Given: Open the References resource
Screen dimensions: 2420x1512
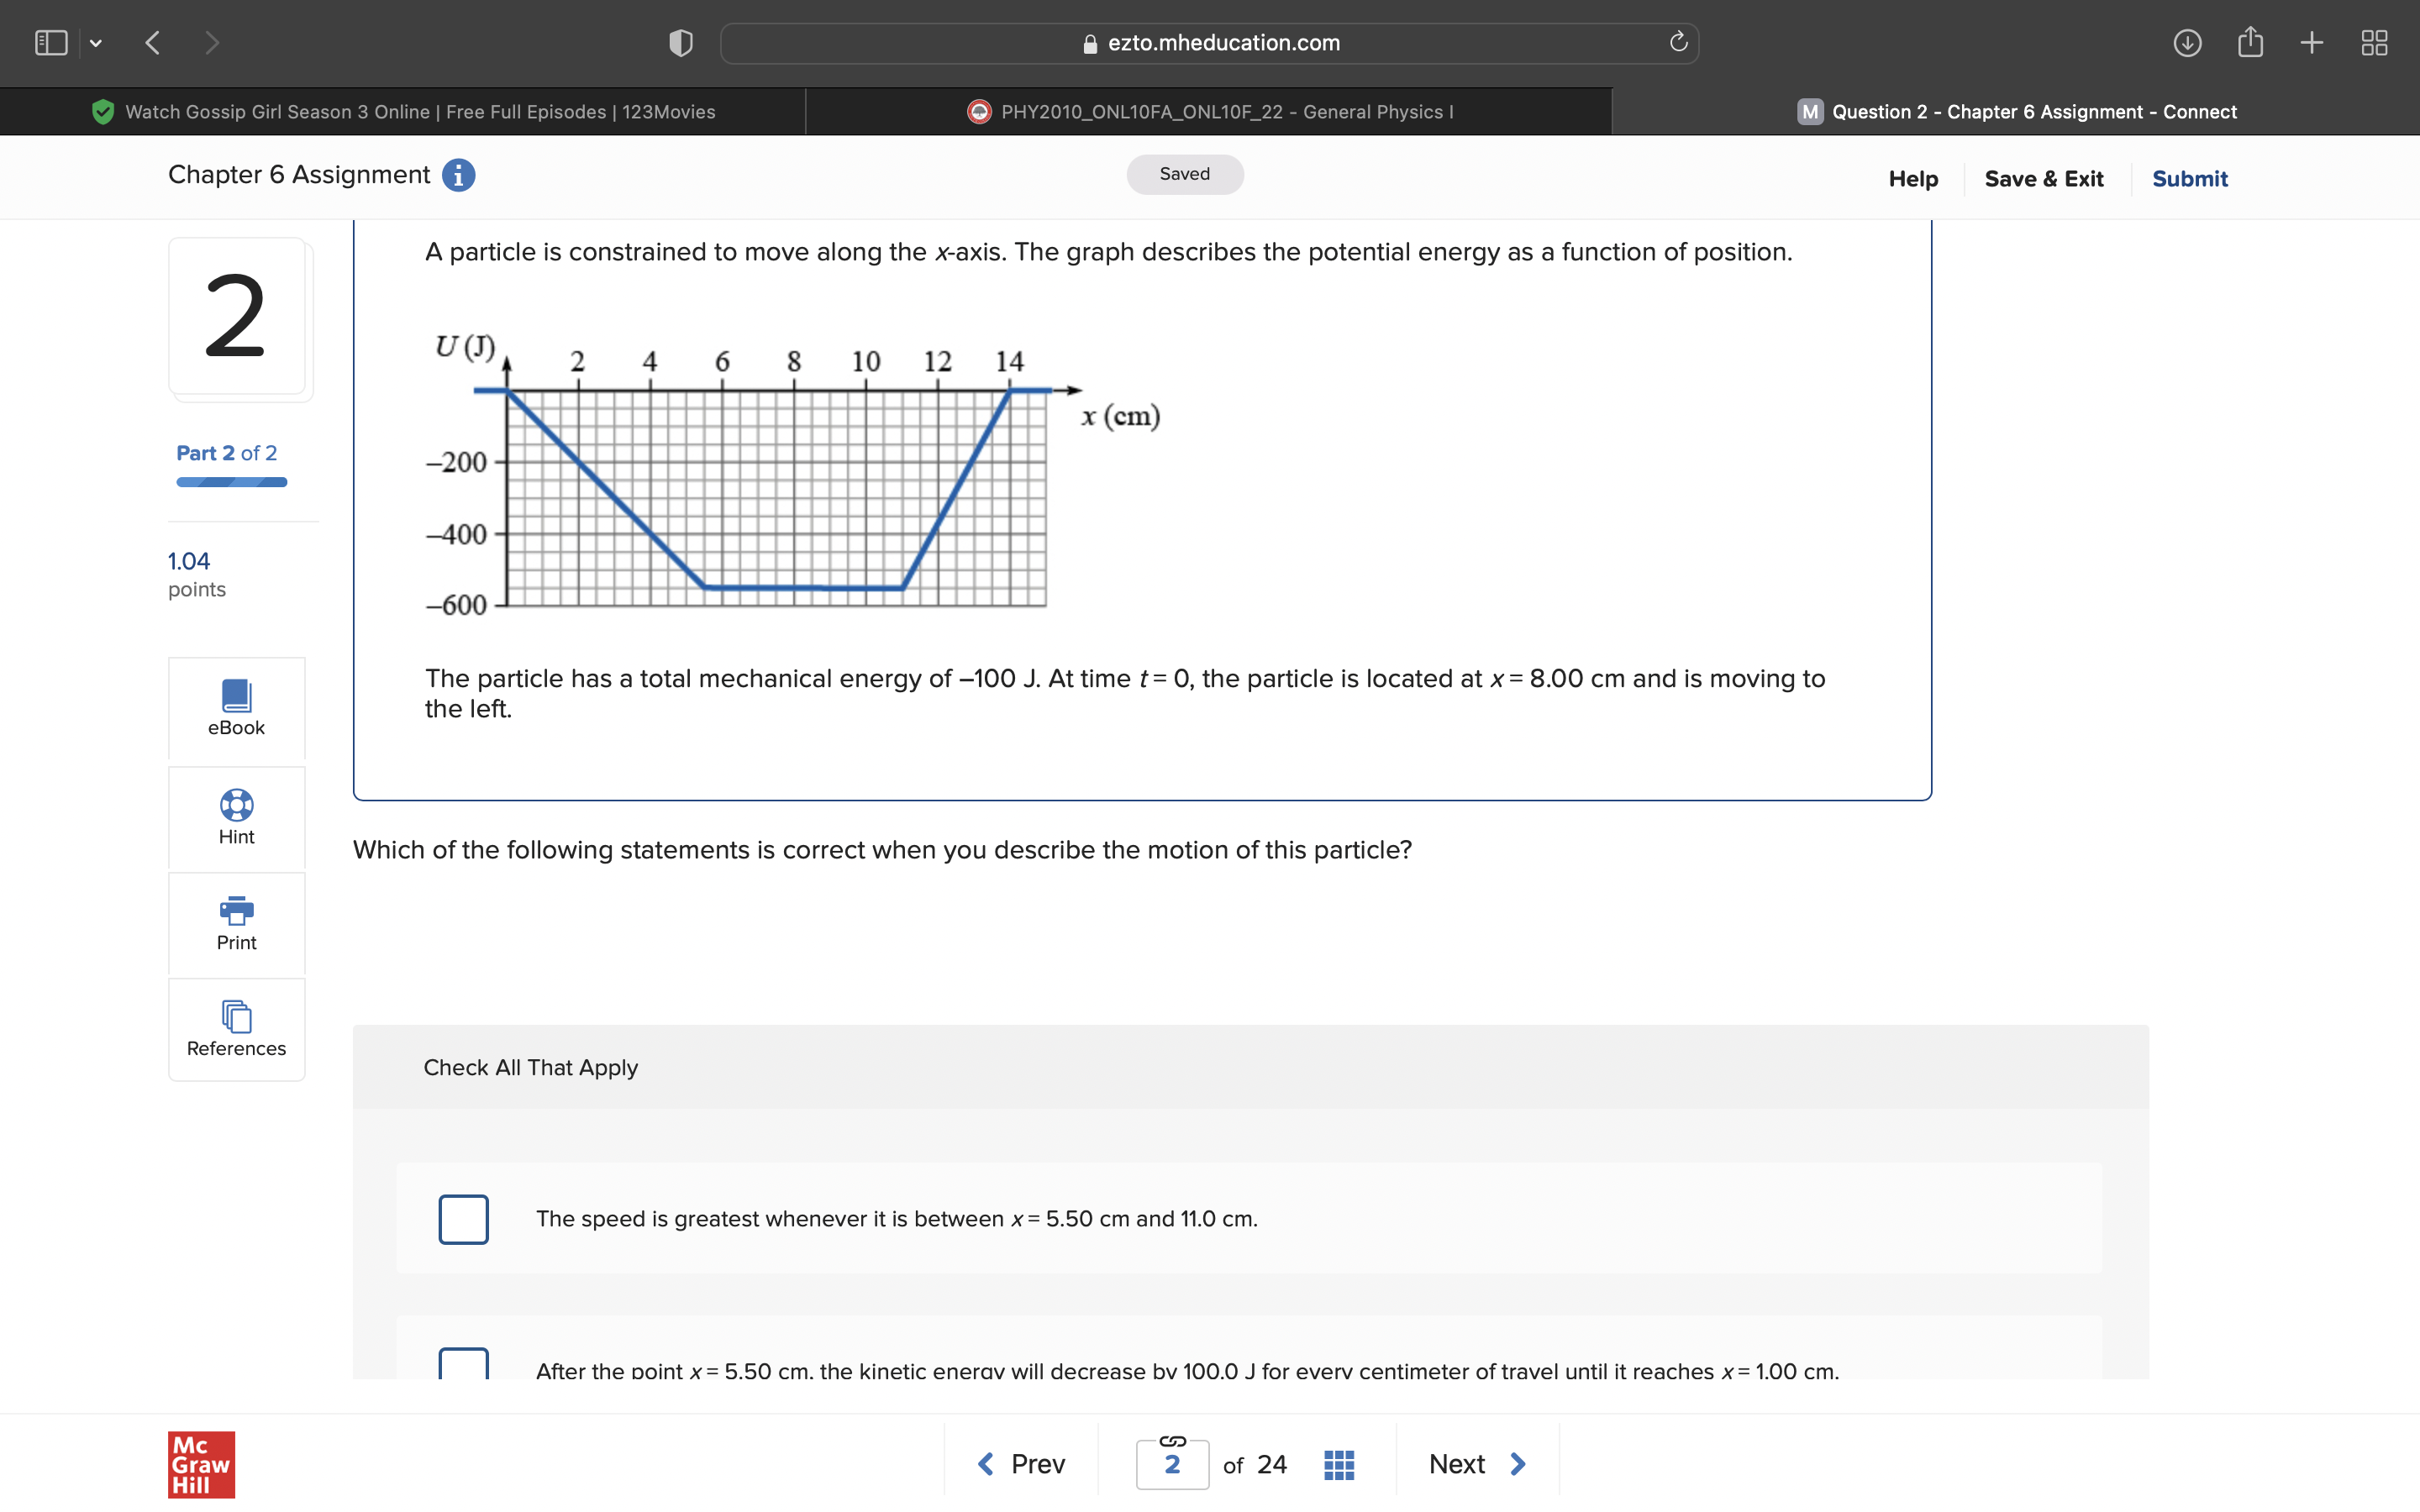Looking at the screenshot, I should pyautogui.click(x=236, y=1030).
